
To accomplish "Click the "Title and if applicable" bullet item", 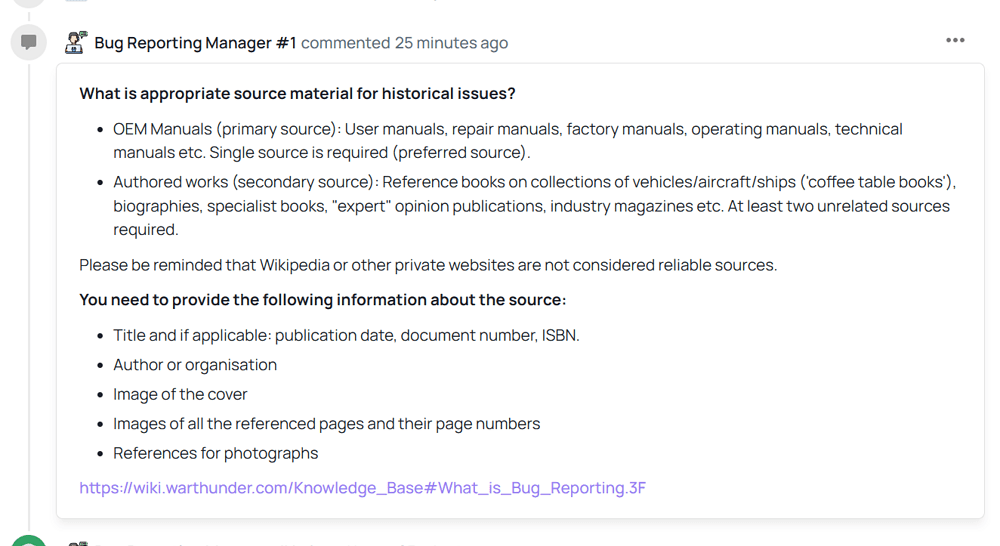I will click(x=346, y=335).
